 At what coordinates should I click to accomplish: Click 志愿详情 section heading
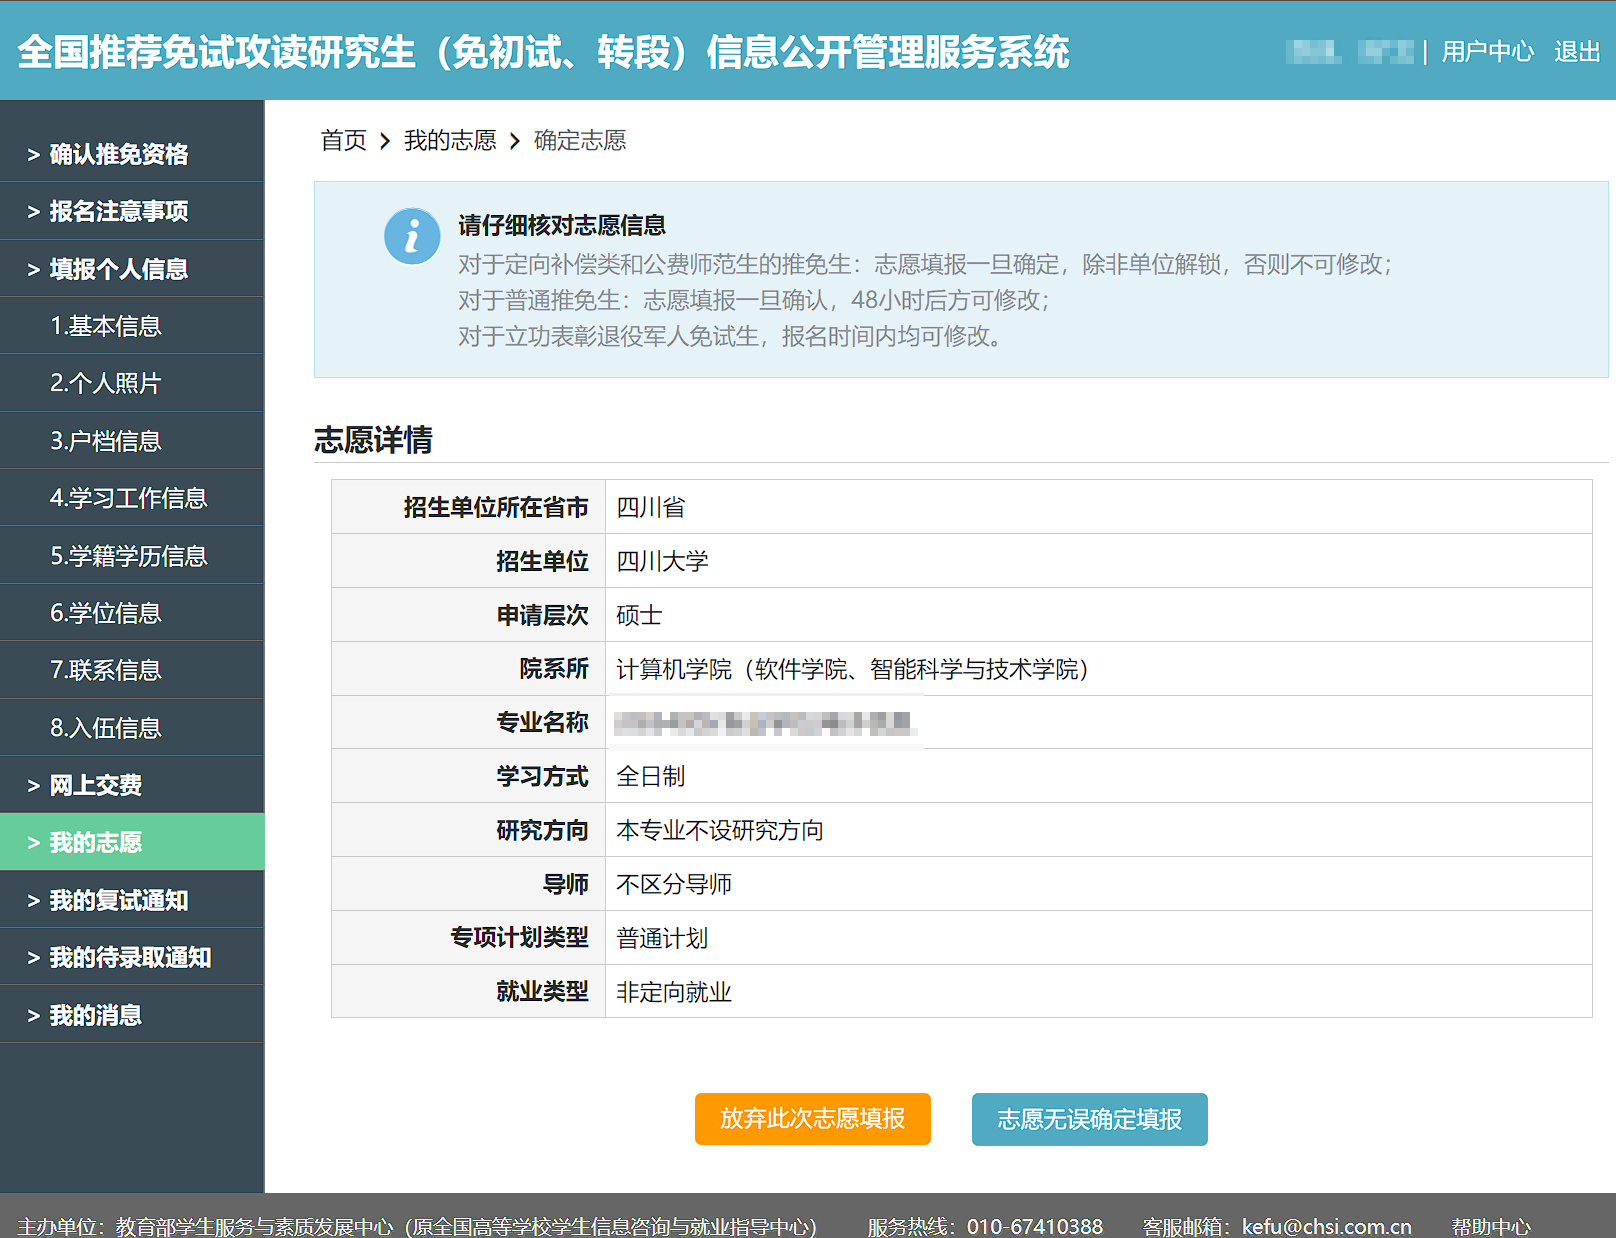(x=373, y=440)
